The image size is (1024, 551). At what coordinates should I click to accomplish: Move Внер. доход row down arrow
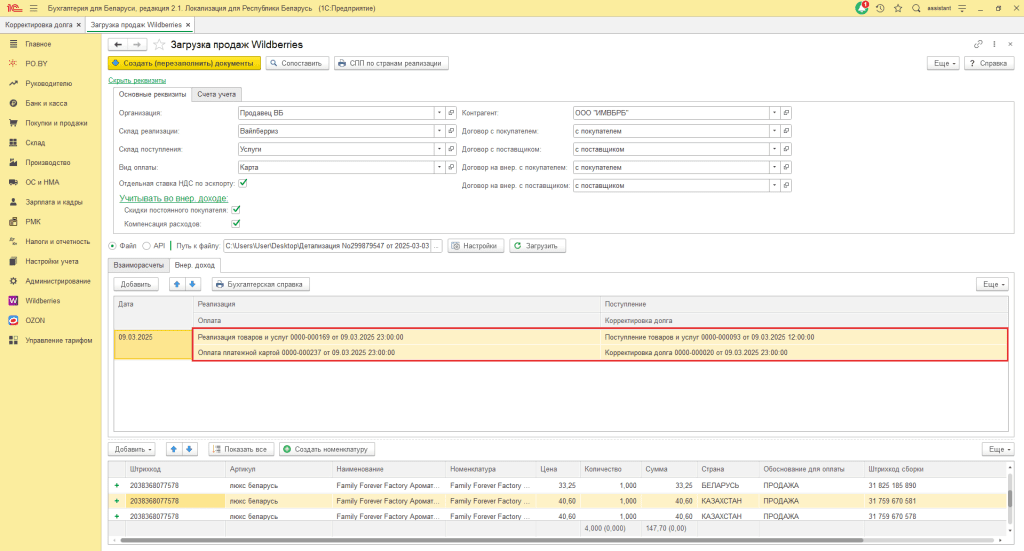192,284
